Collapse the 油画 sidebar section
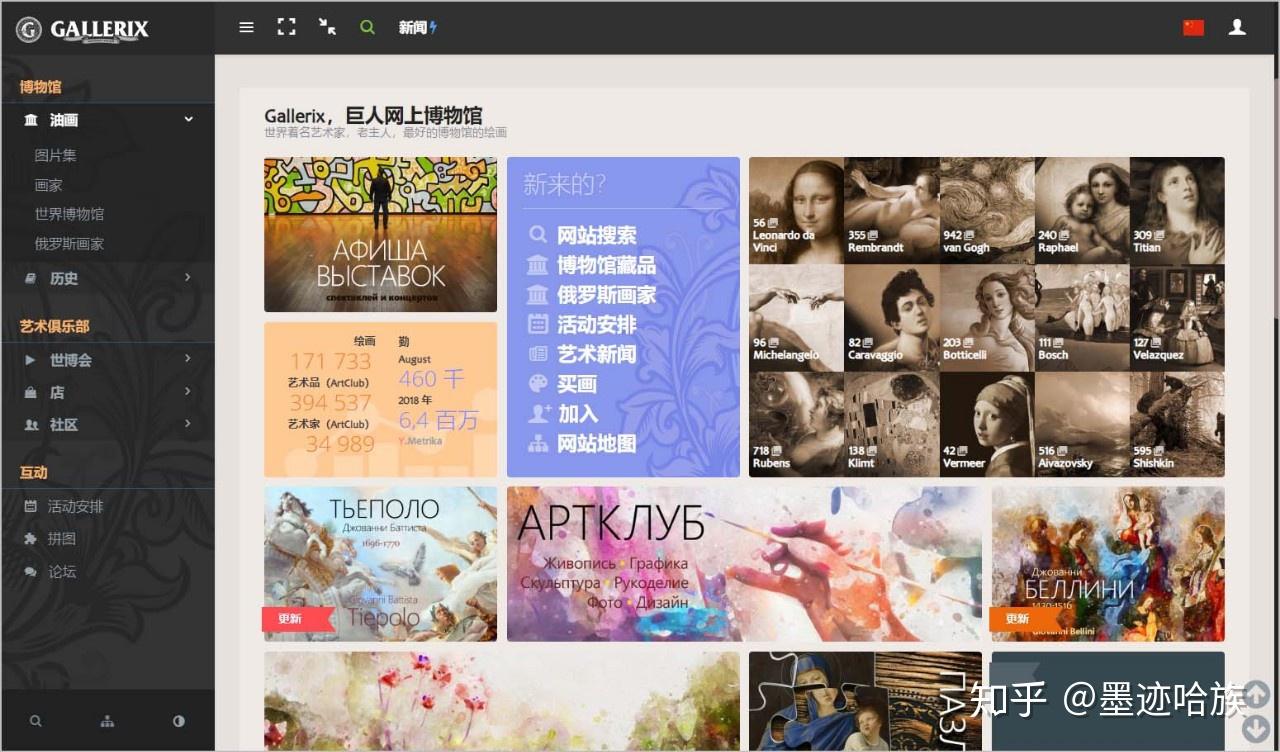 pyautogui.click(x=107, y=120)
